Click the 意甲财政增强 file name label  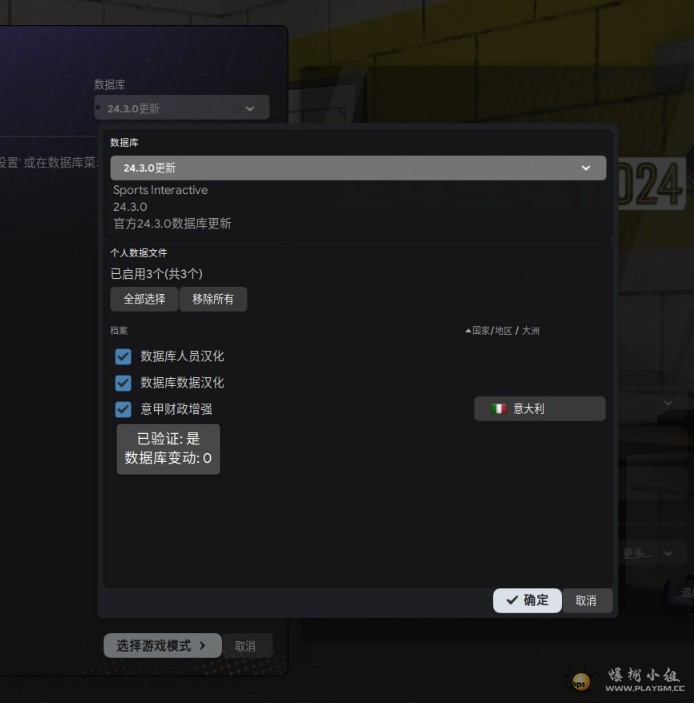(176, 409)
